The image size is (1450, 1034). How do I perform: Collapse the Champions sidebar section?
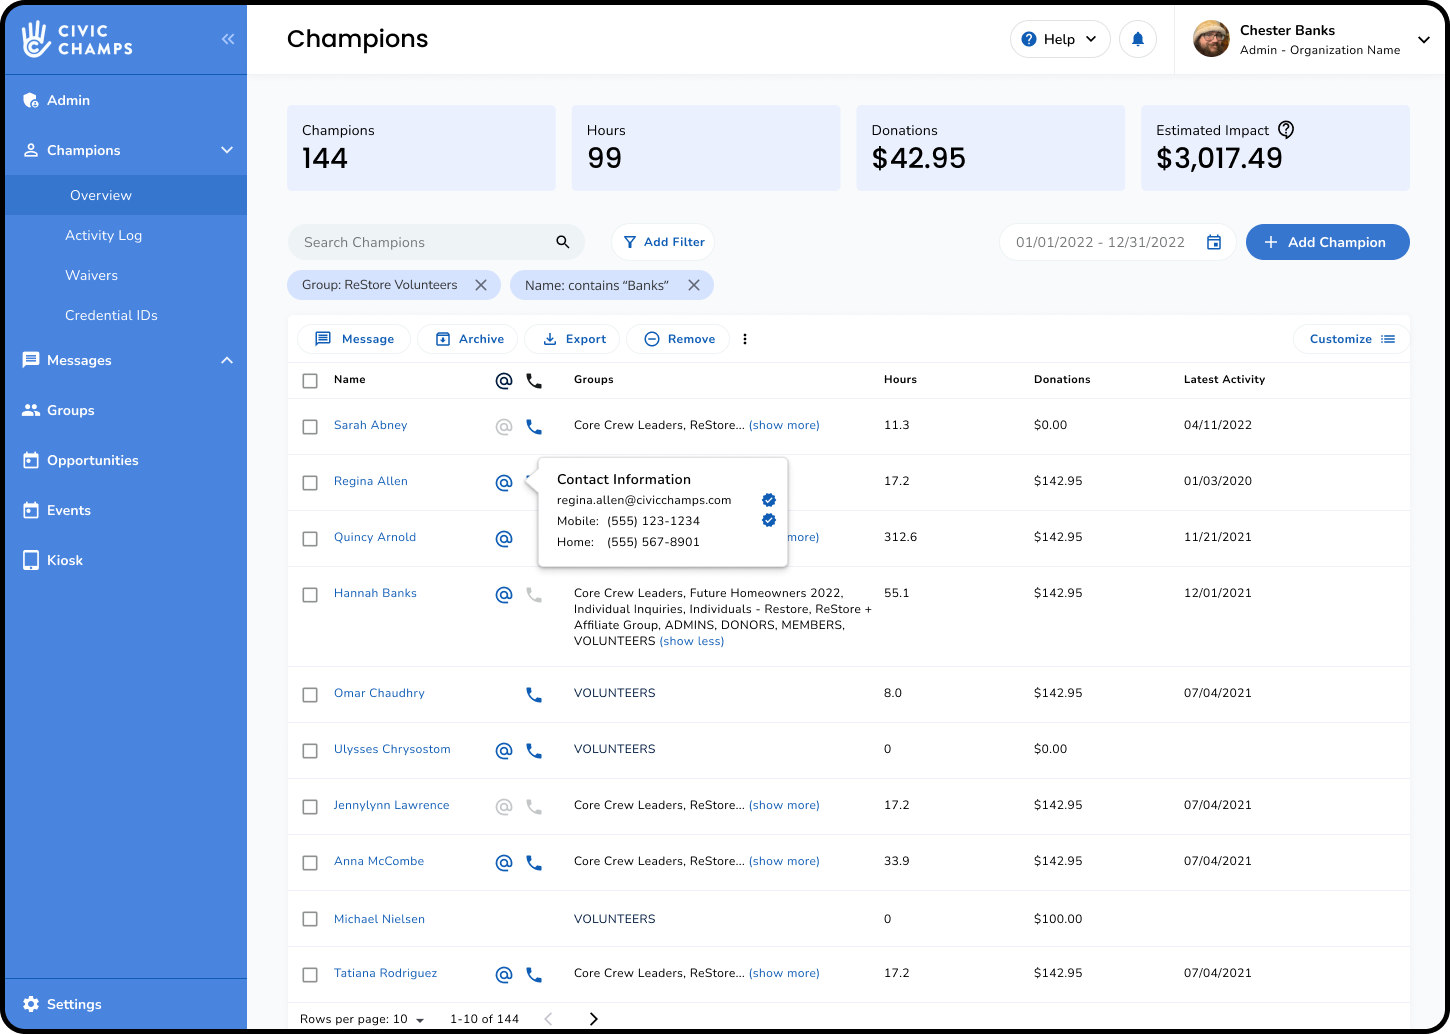click(x=227, y=150)
